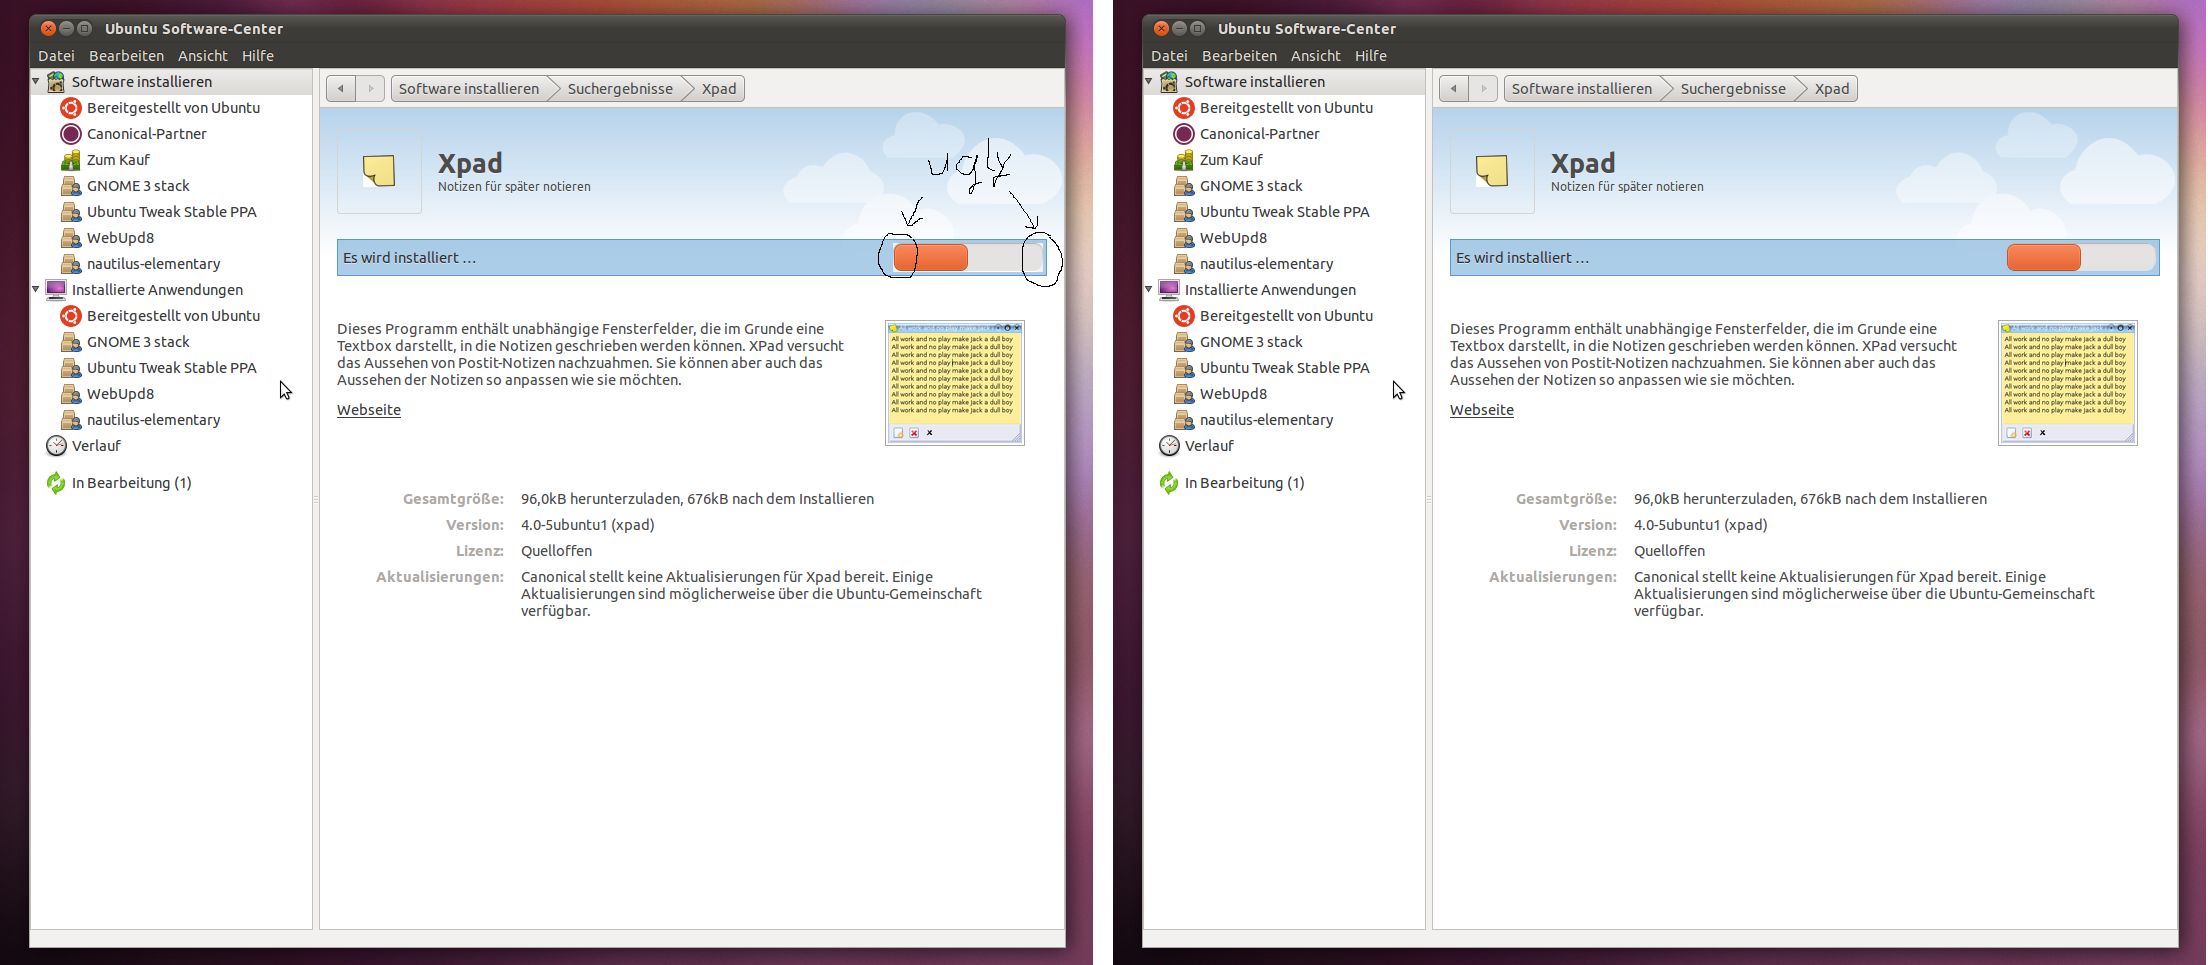Image resolution: width=2208 pixels, height=965 pixels.
Task: Click the Software installieren bag icon, left window
Action: (56, 82)
